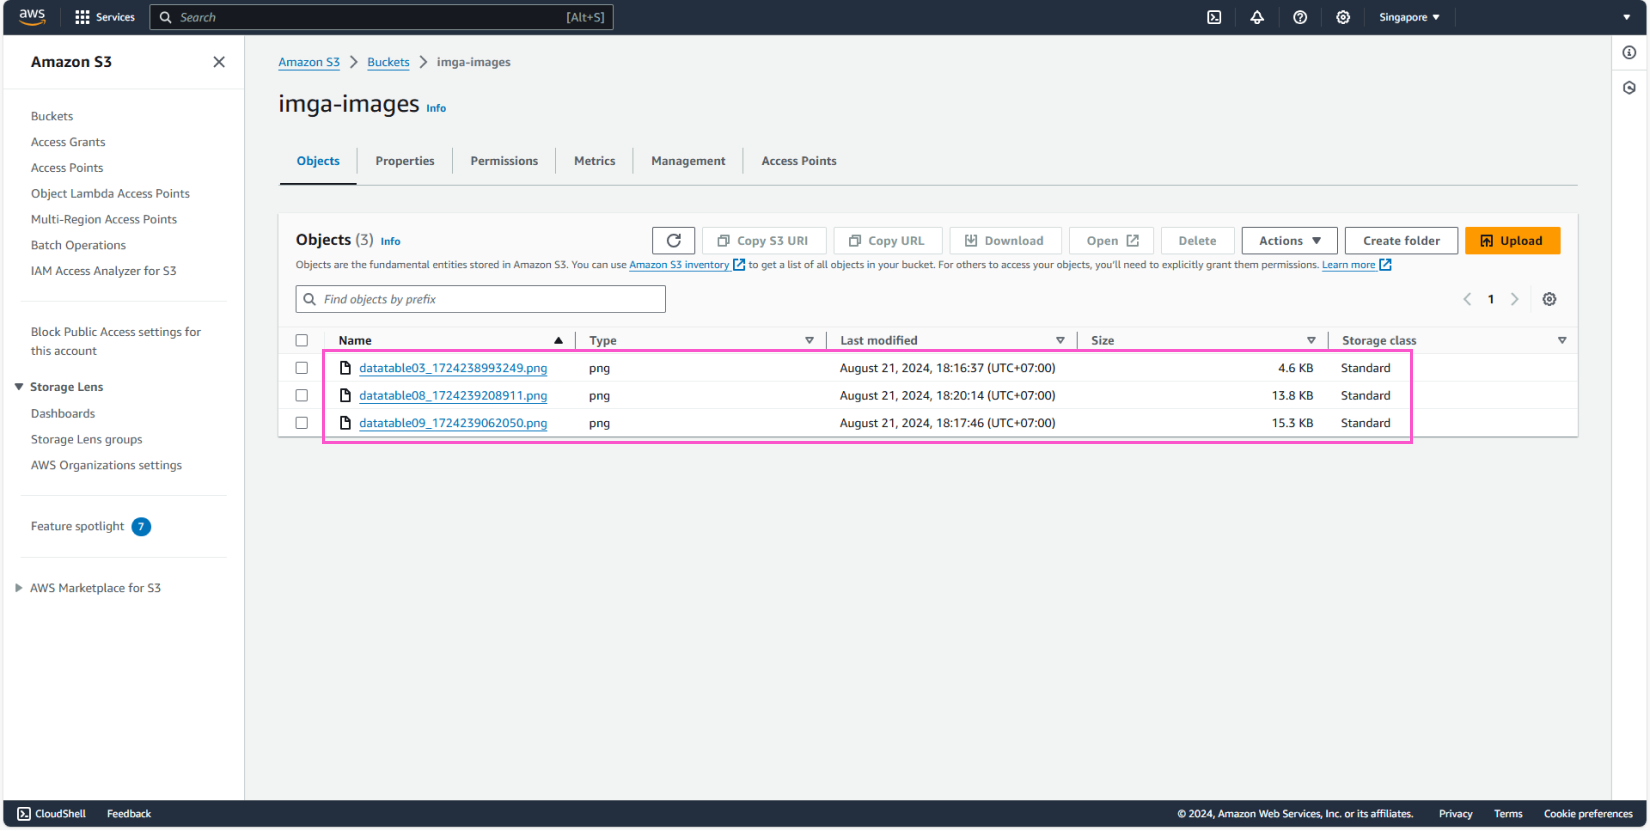The width and height of the screenshot is (1650, 831).
Task: Open the top bar settings gear
Action: pos(1343,17)
